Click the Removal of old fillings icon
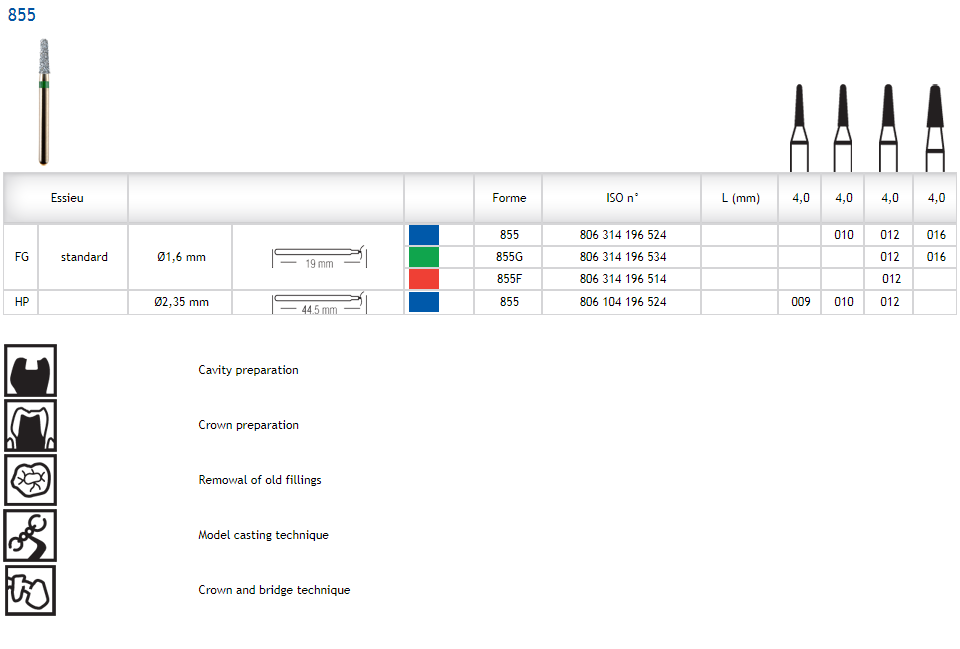Screen dimensions: 960x649 [30, 480]
